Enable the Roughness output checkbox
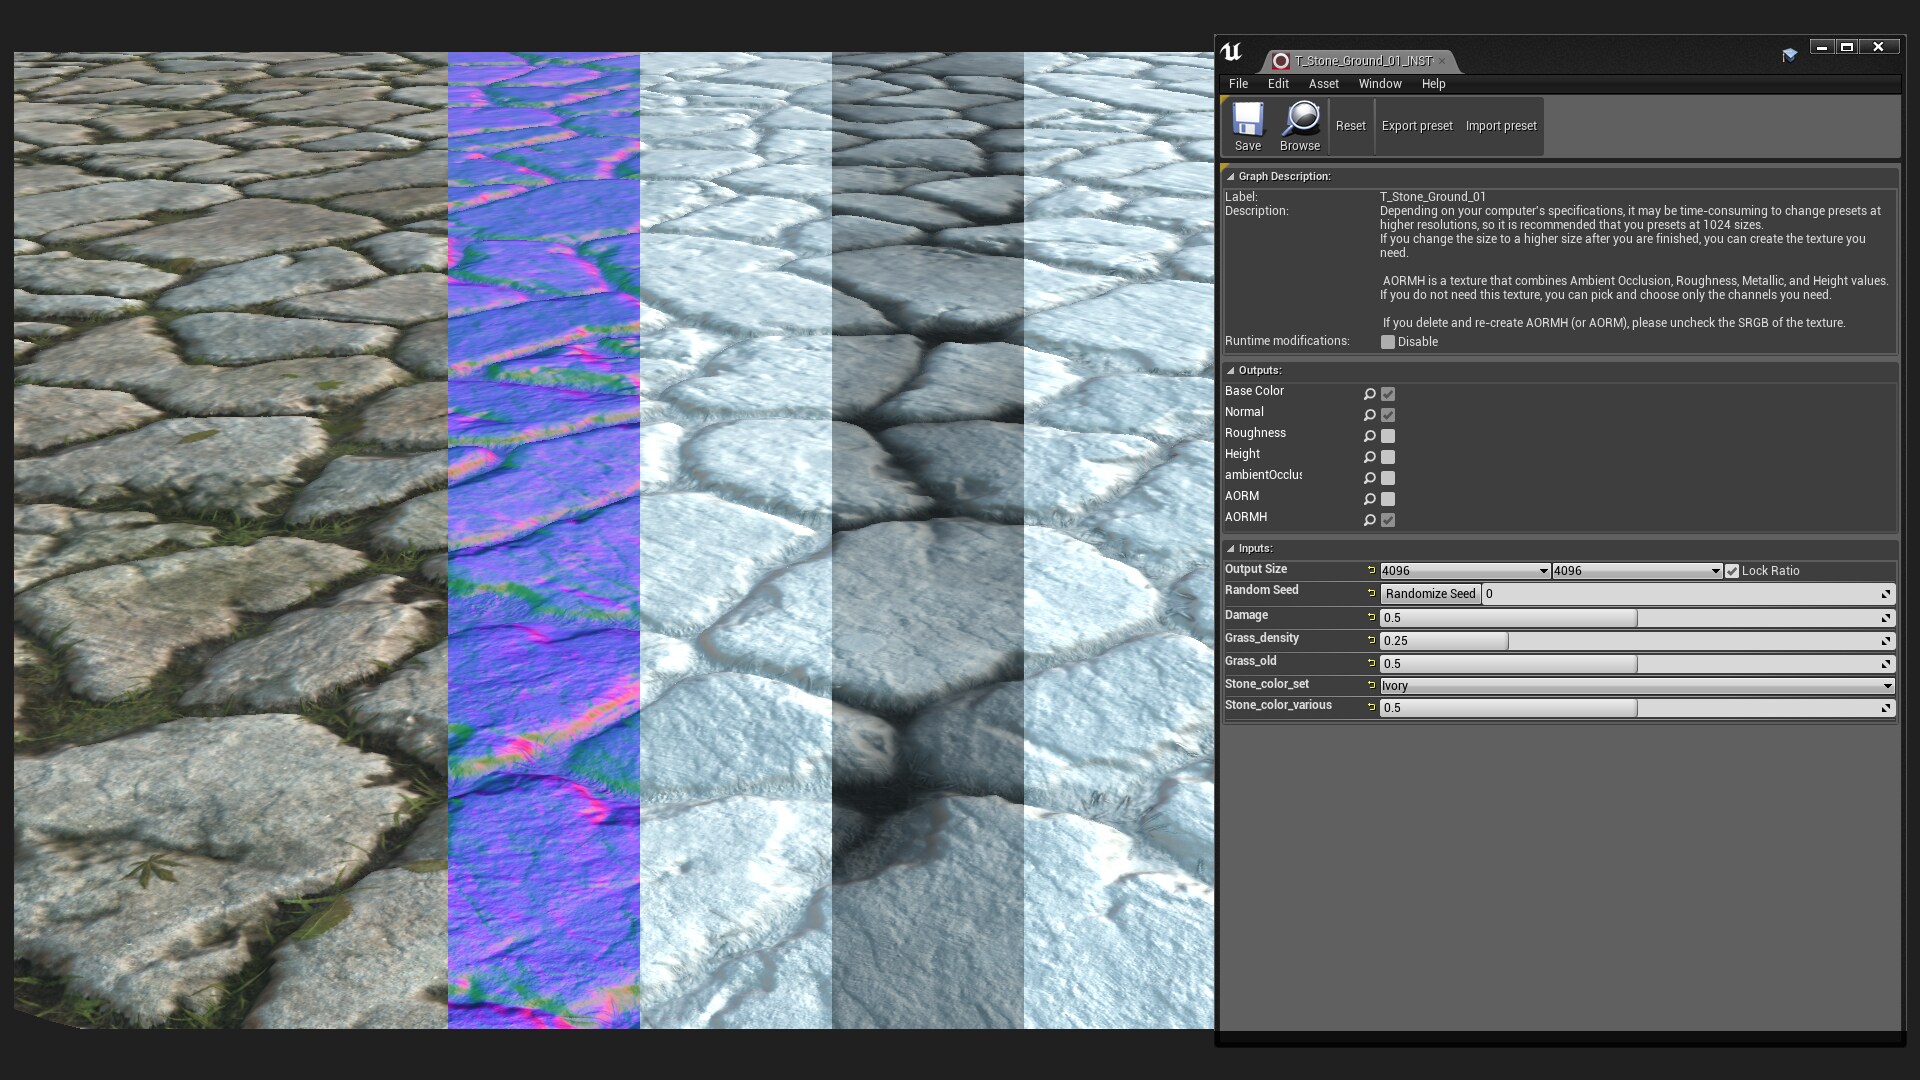This screenshot has width=1920, height=1080. [1388, 436]
